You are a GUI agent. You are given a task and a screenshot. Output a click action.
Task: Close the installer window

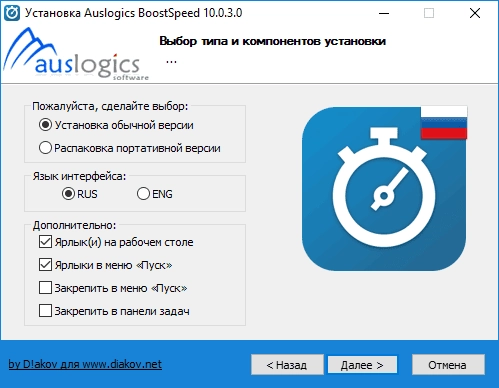click(475, 13)
